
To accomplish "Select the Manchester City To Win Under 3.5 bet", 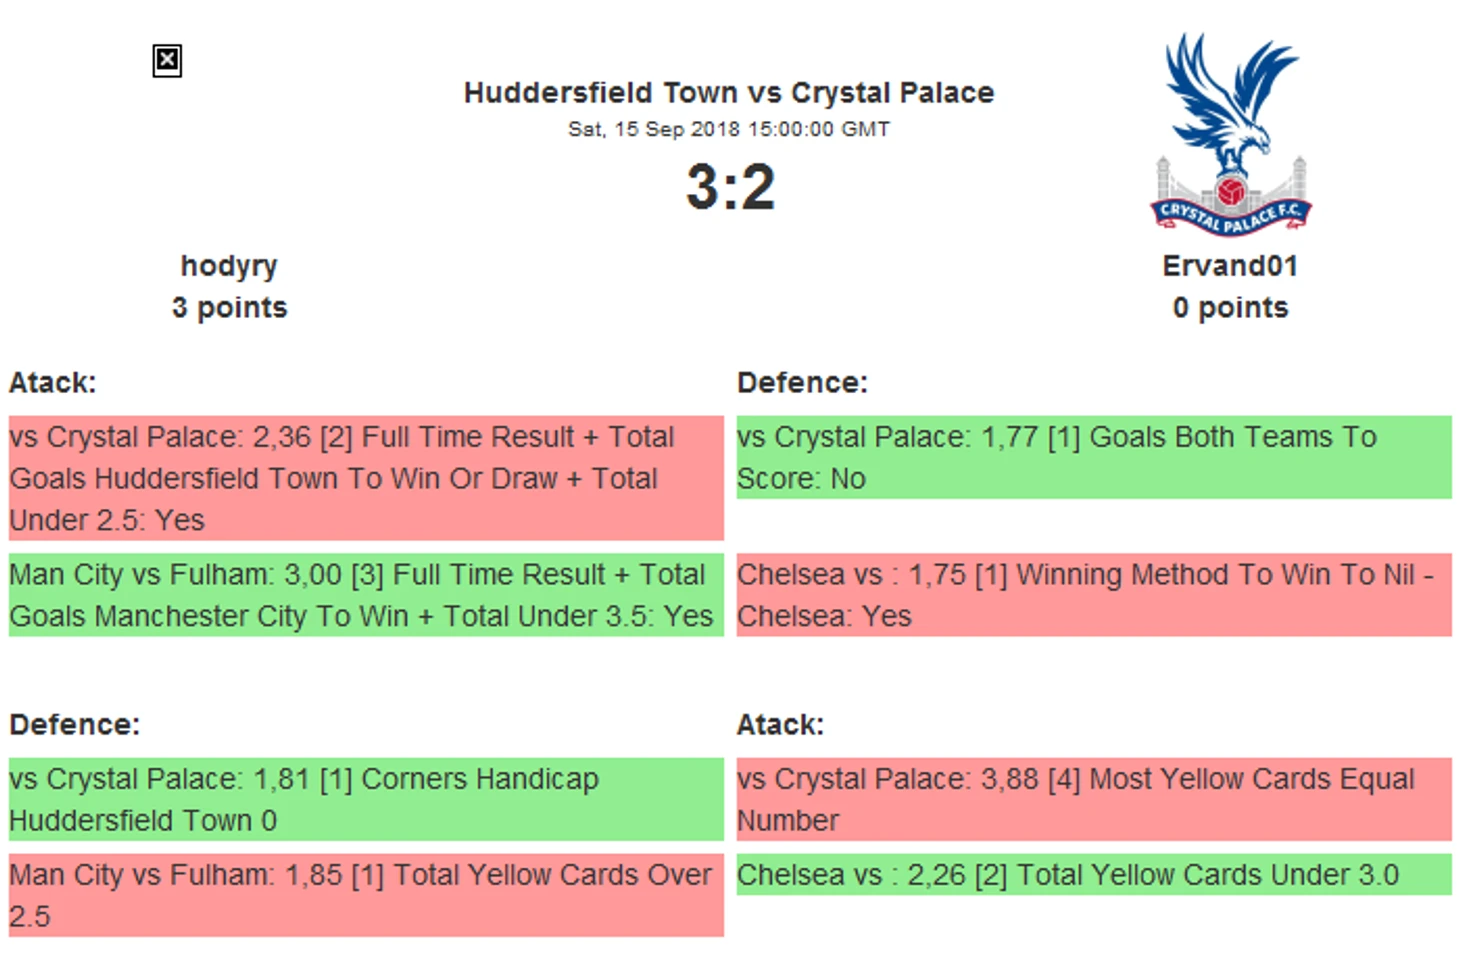I will pos(366,595).
